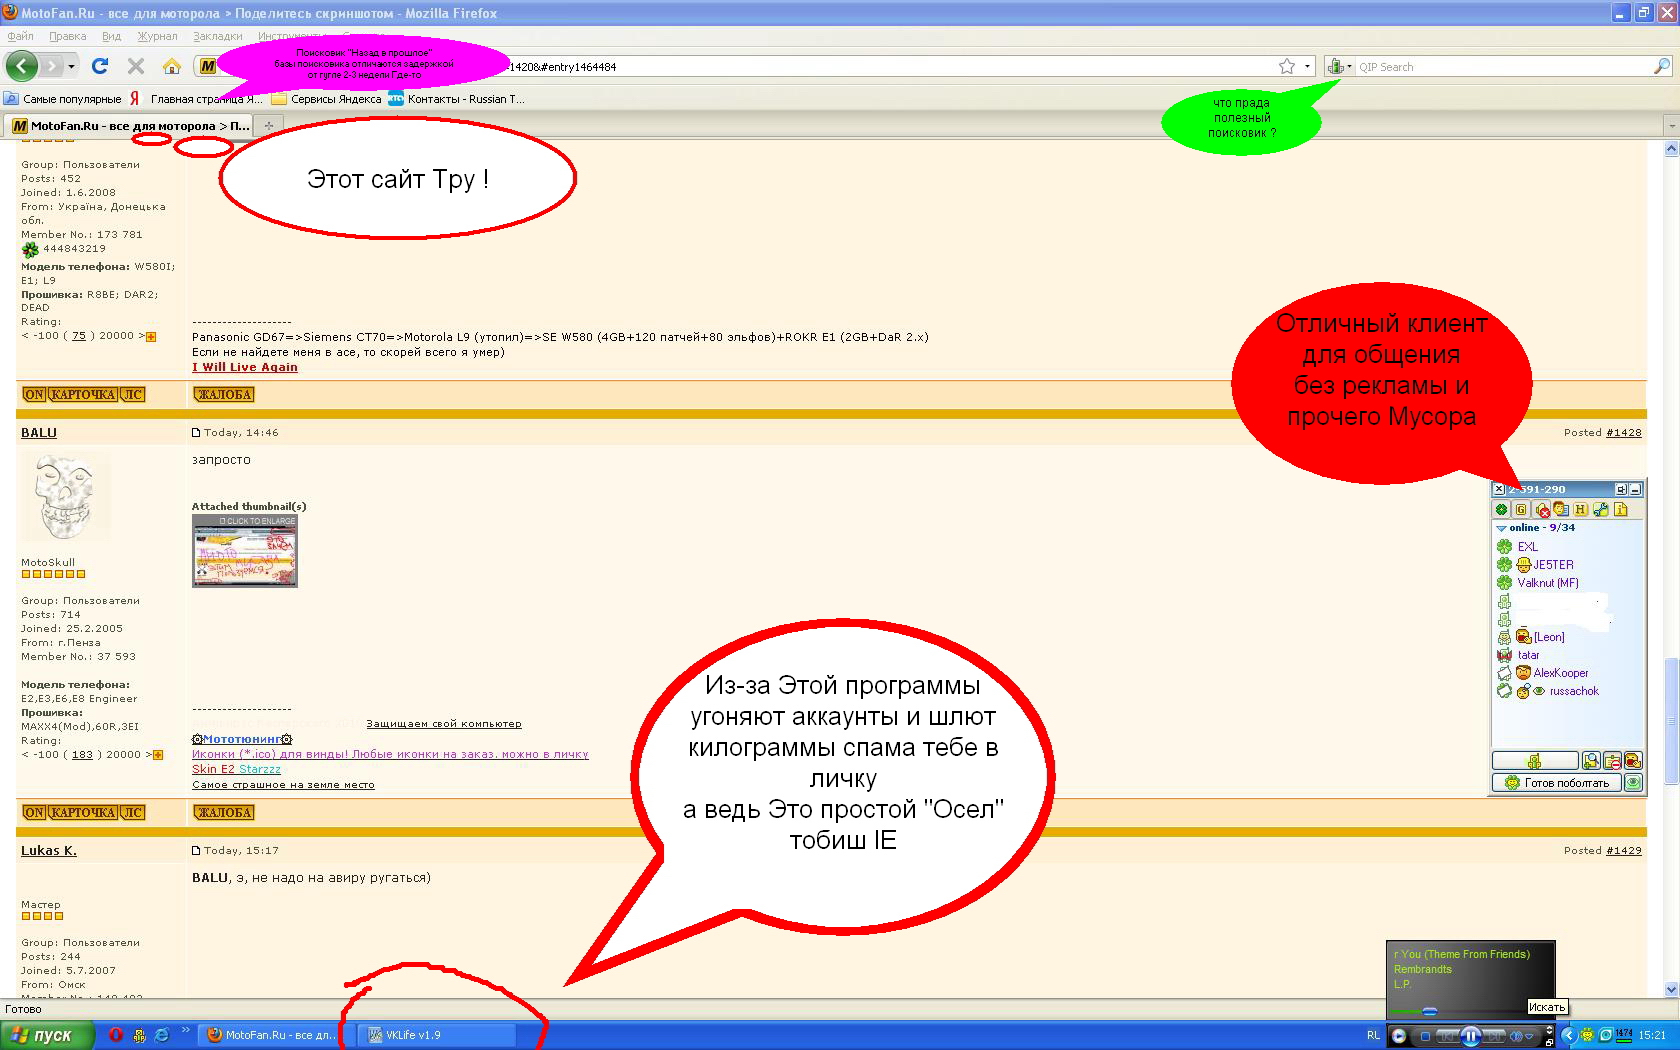Image resolution: width=1680 pixels, height=1050 pixels.
Task: Open a new tab with the plus button
Action: [x=268, y=126]
